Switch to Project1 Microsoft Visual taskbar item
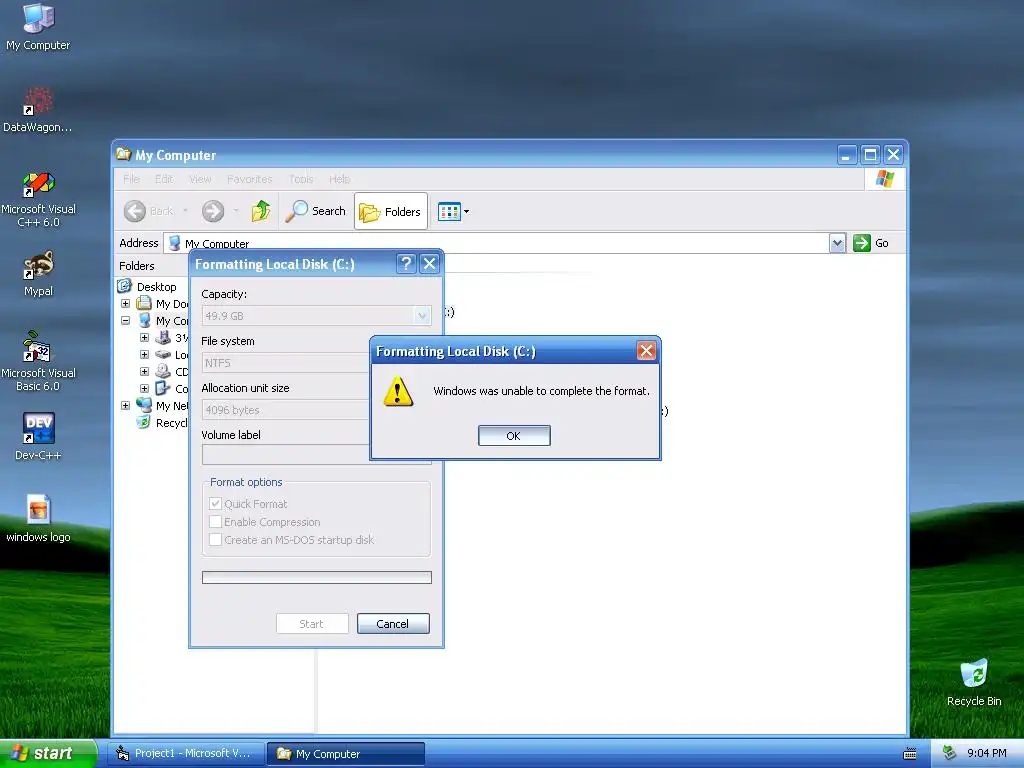The width and height of the screenshot is (1024, 768). point(187,754)
